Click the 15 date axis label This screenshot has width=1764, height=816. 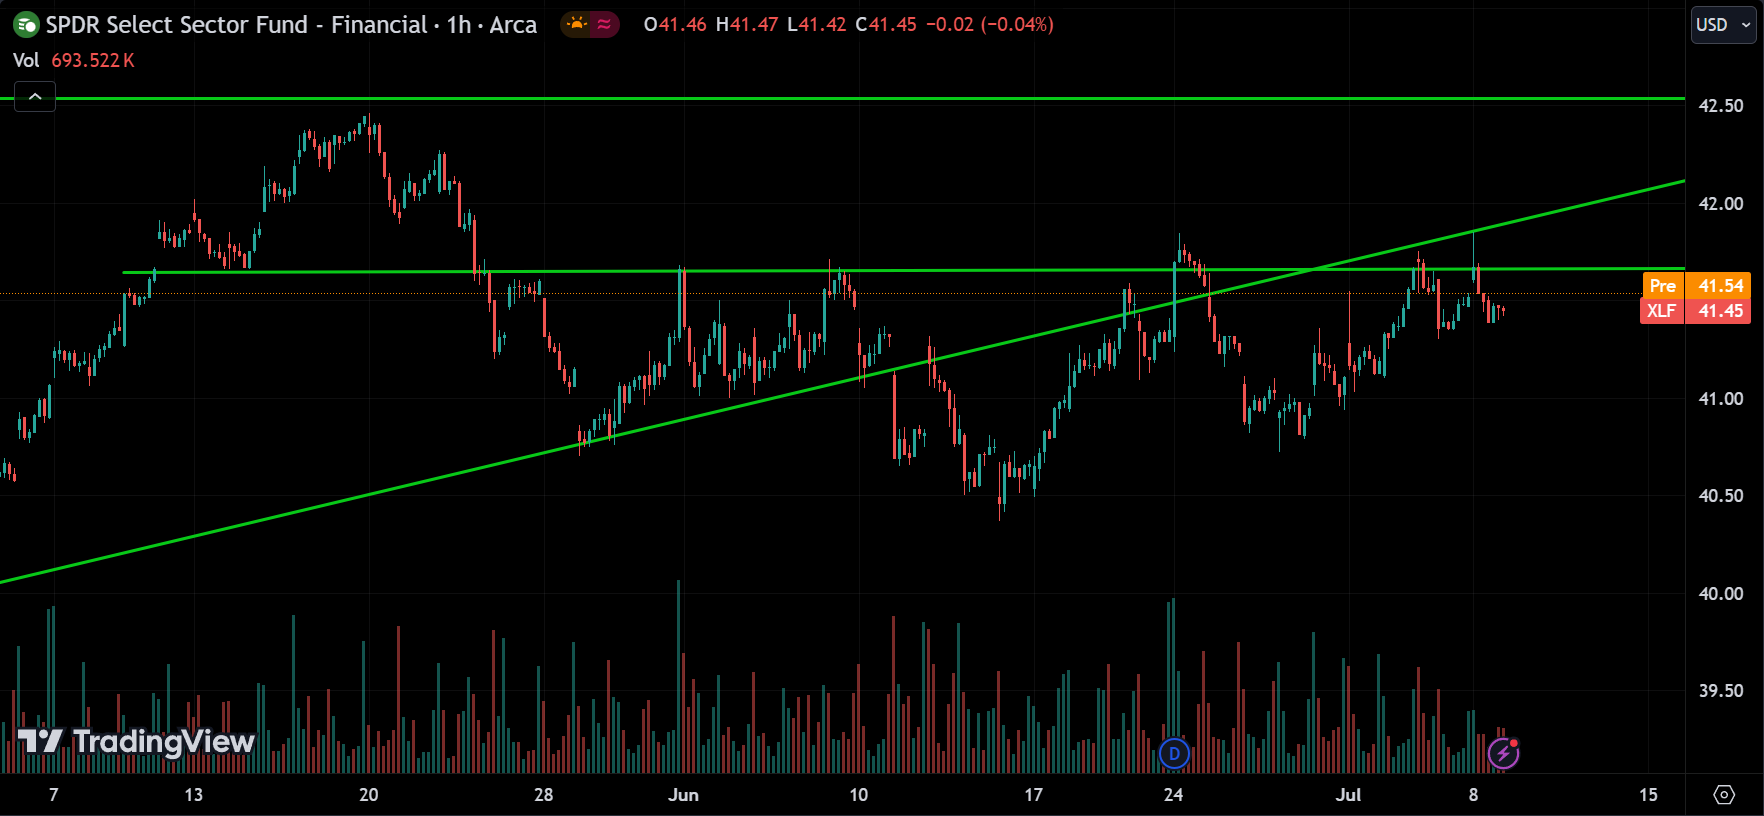point(1648,795)
